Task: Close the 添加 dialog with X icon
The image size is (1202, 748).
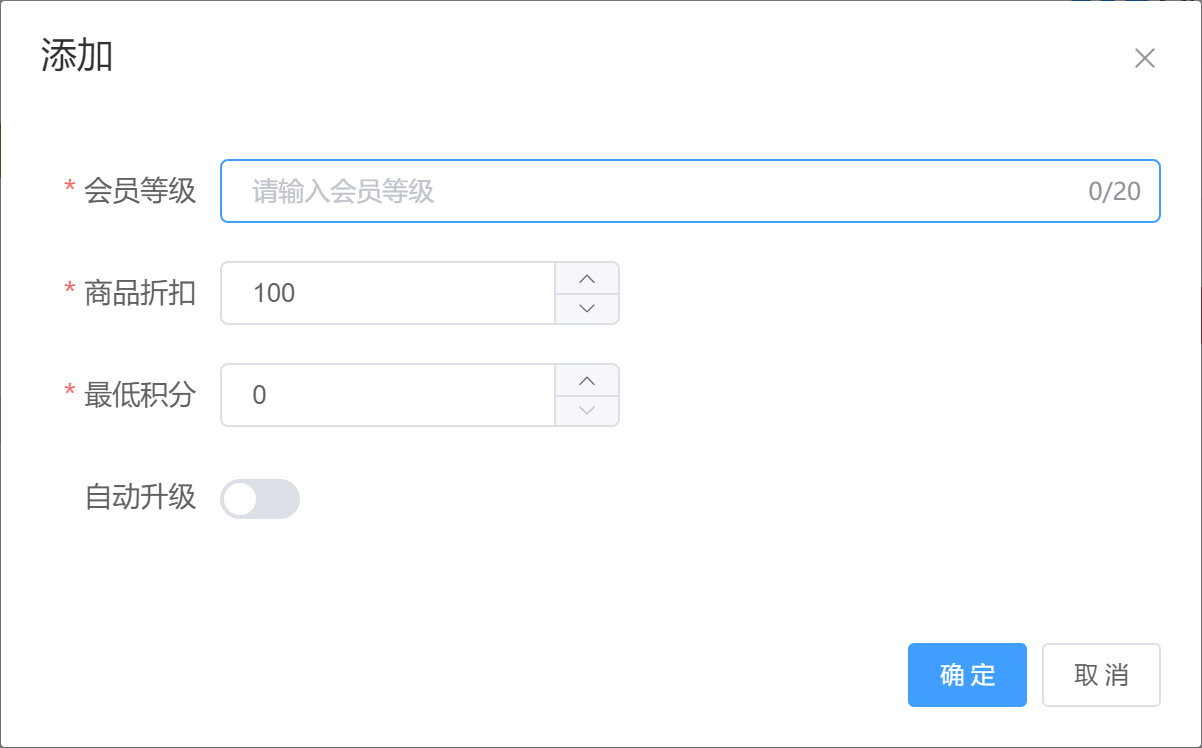Action: tap(1144, 58)
